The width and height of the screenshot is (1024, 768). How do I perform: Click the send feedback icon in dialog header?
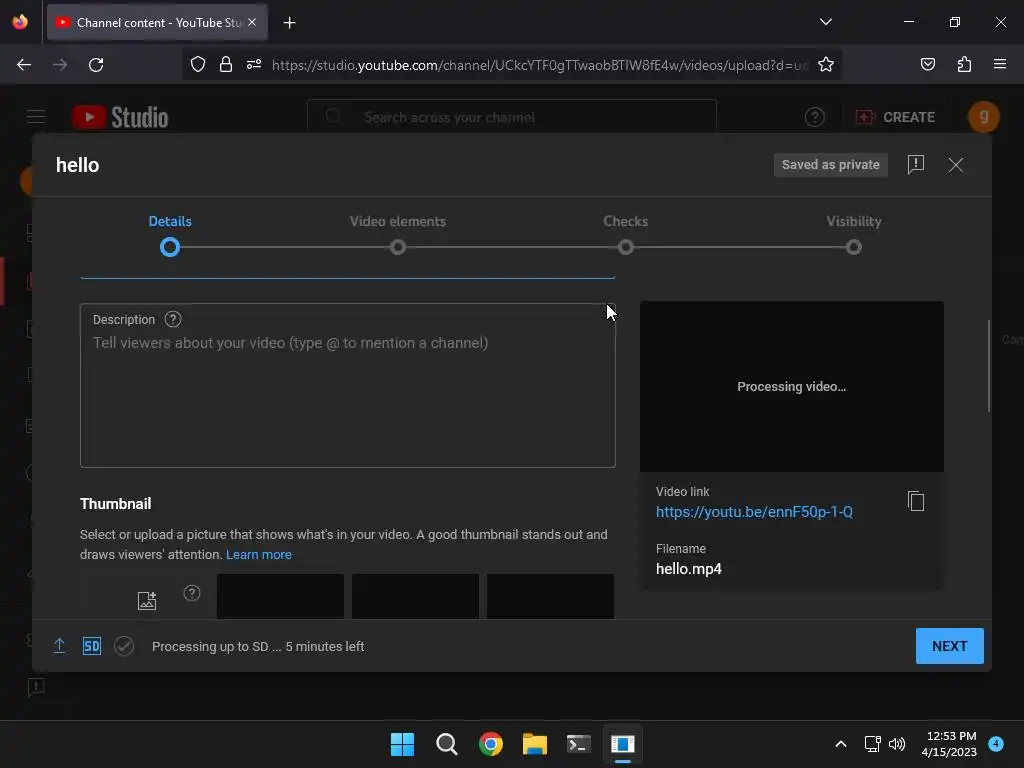[x=916, y=165]
